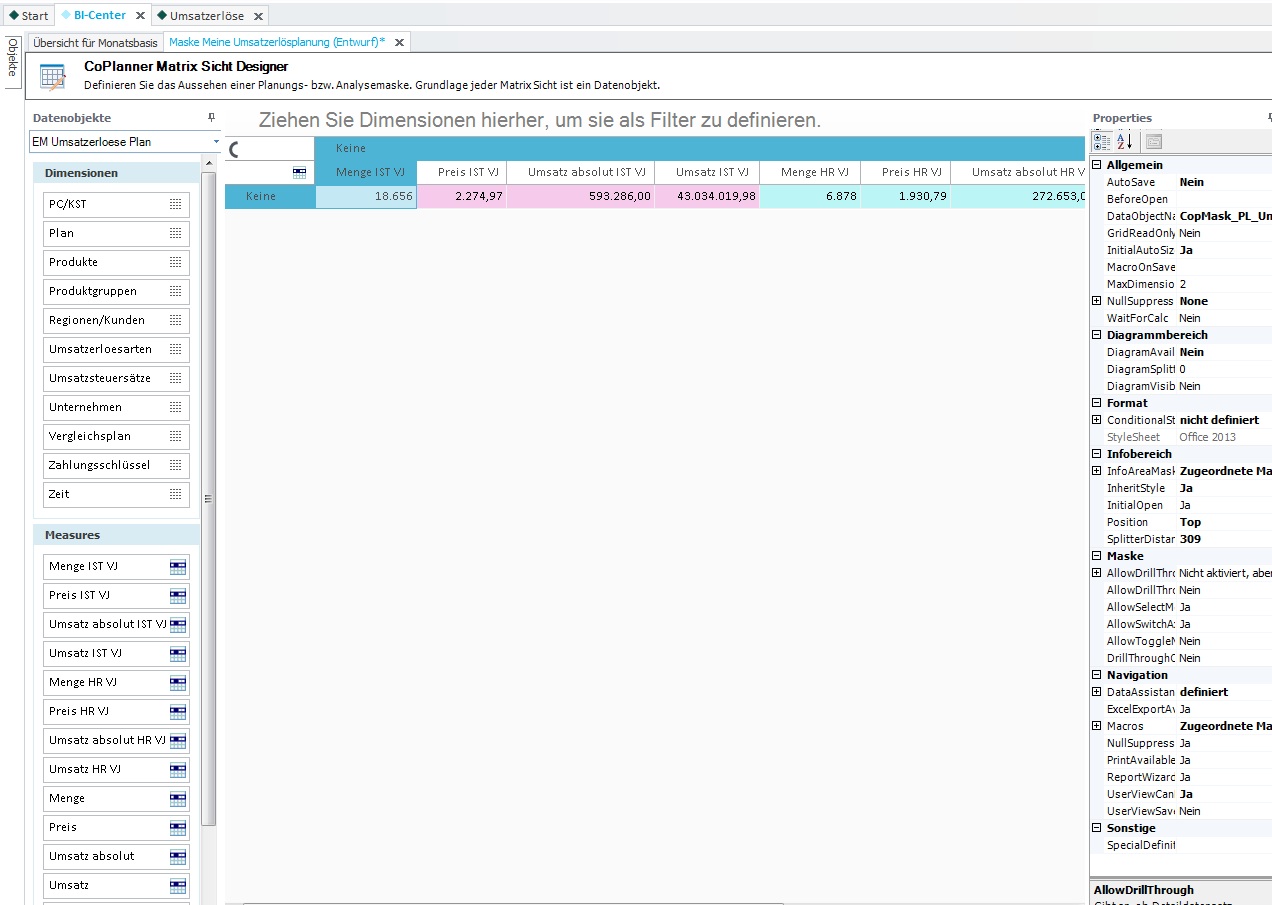Click measure icon of Preis measure
Screen dimensions: 1272x905
(178, 827)
